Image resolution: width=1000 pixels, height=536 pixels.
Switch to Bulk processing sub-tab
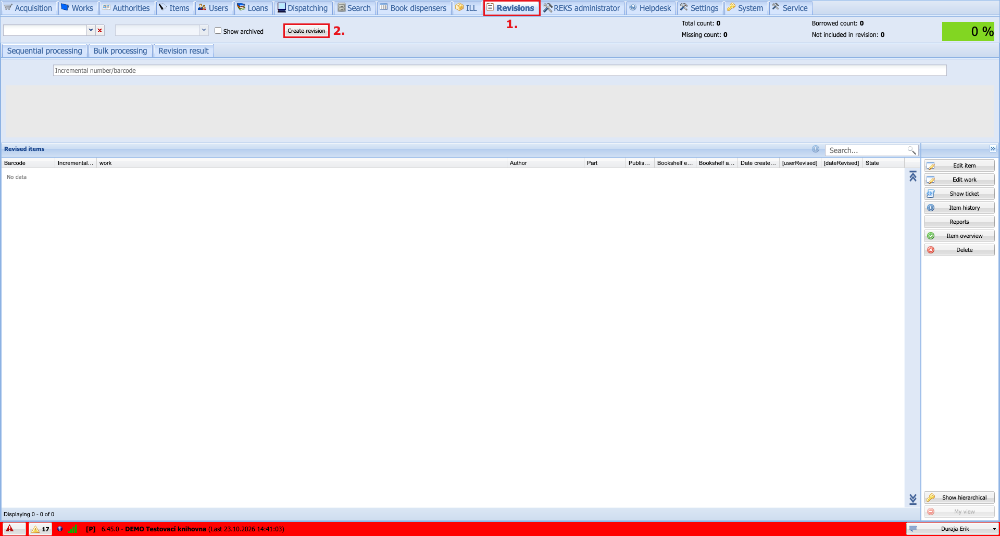[x=120, y=51]
